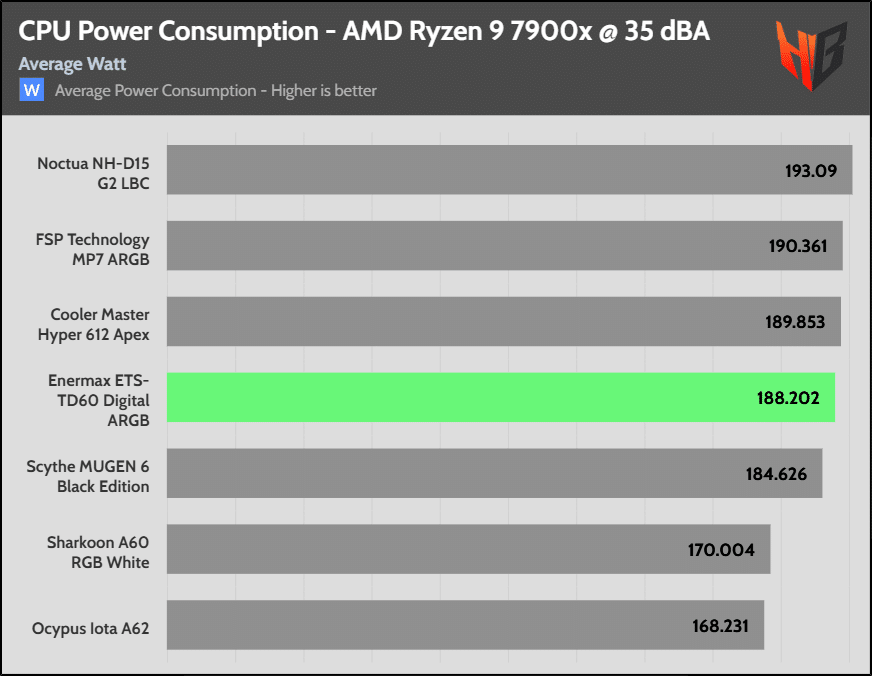Image resolution: width=872 pixels, height=676 pixels.
Task: Select the Ocypus Iota A62 bar
Action: coord(465,625)
